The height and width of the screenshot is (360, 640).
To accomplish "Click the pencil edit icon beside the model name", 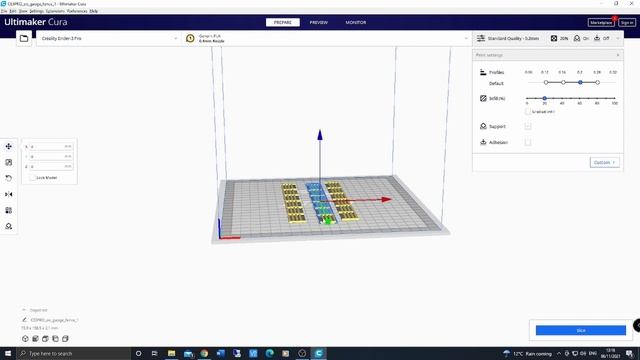I will pyautogui.click(x=24, y=320).
